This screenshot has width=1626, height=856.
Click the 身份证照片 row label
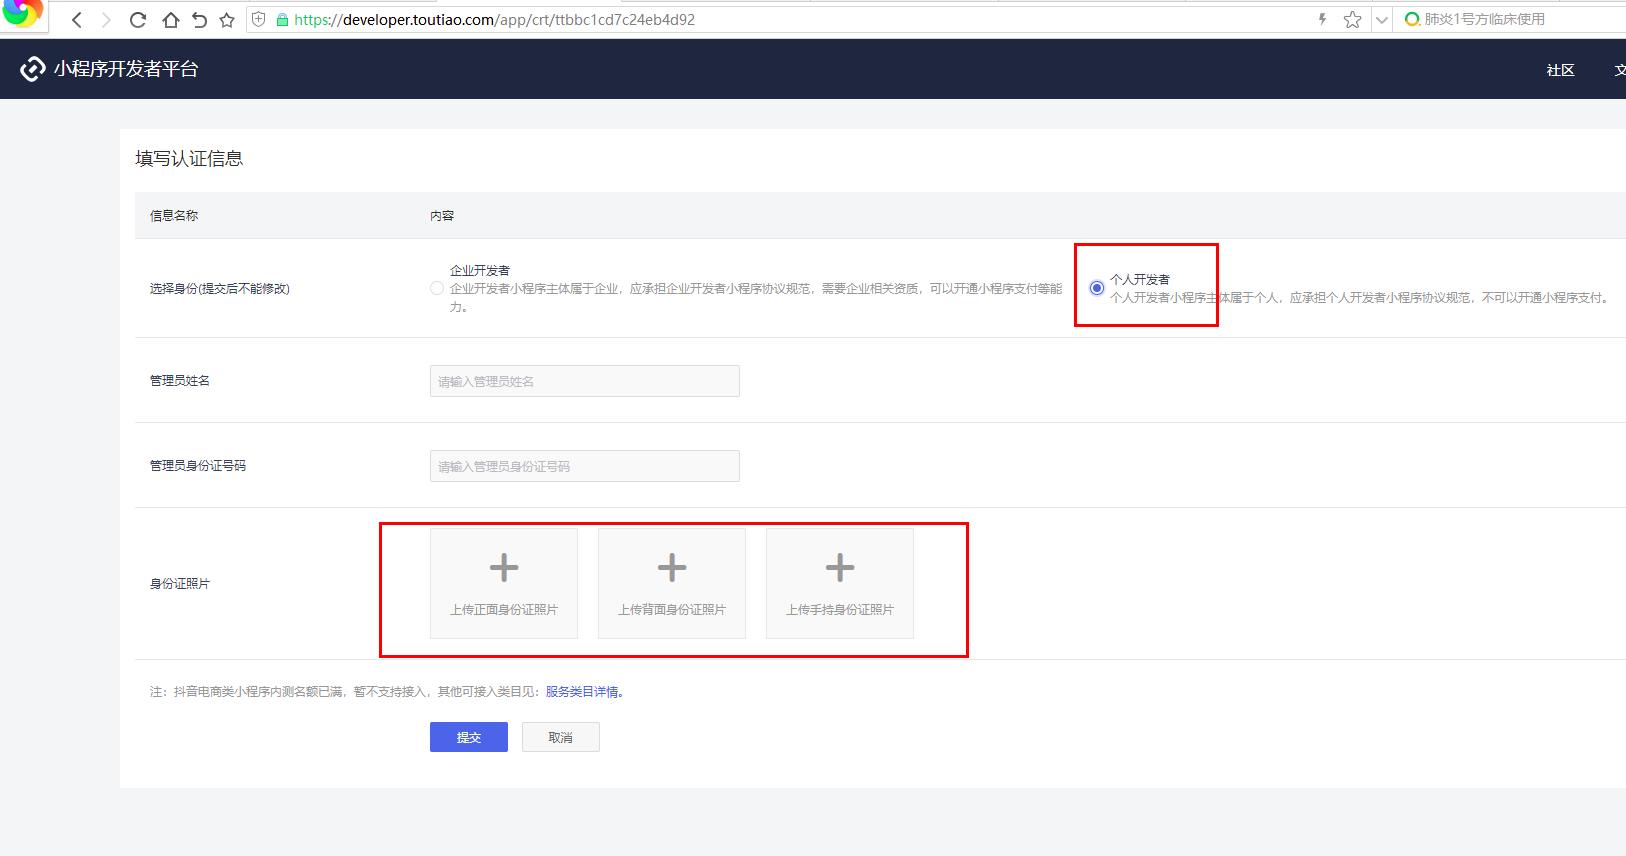point(180,583)
